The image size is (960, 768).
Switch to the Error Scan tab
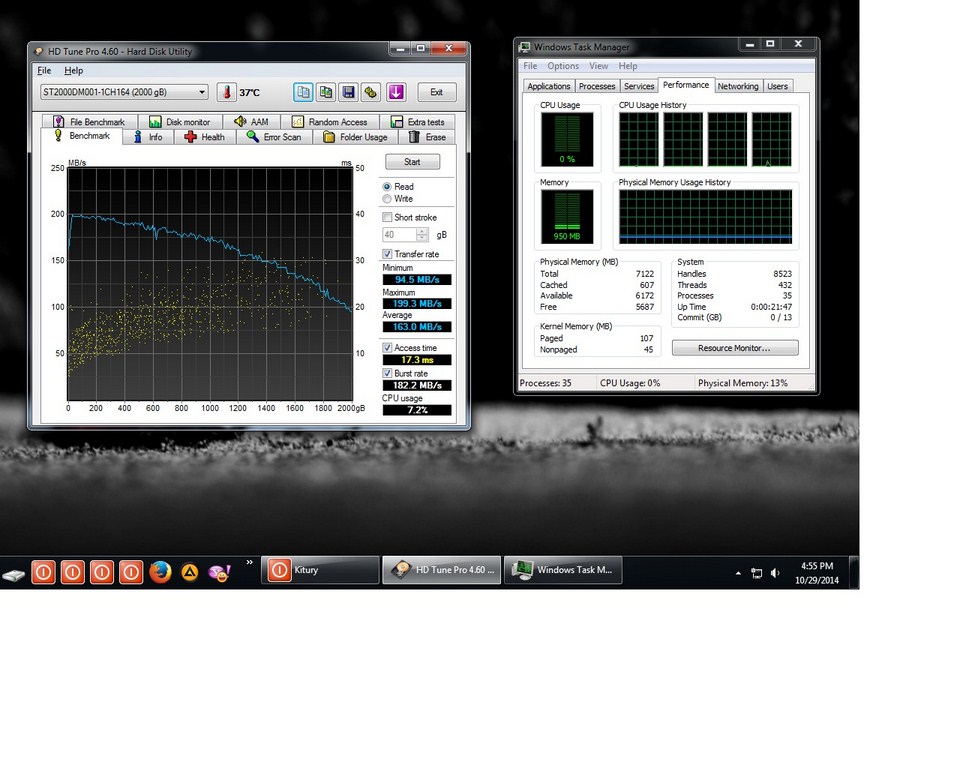[x=273, y=137]
